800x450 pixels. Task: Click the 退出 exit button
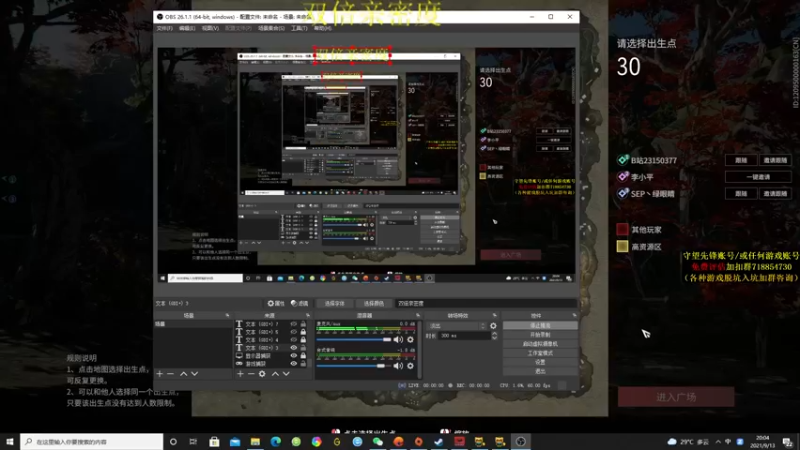(x=540, y=371)
